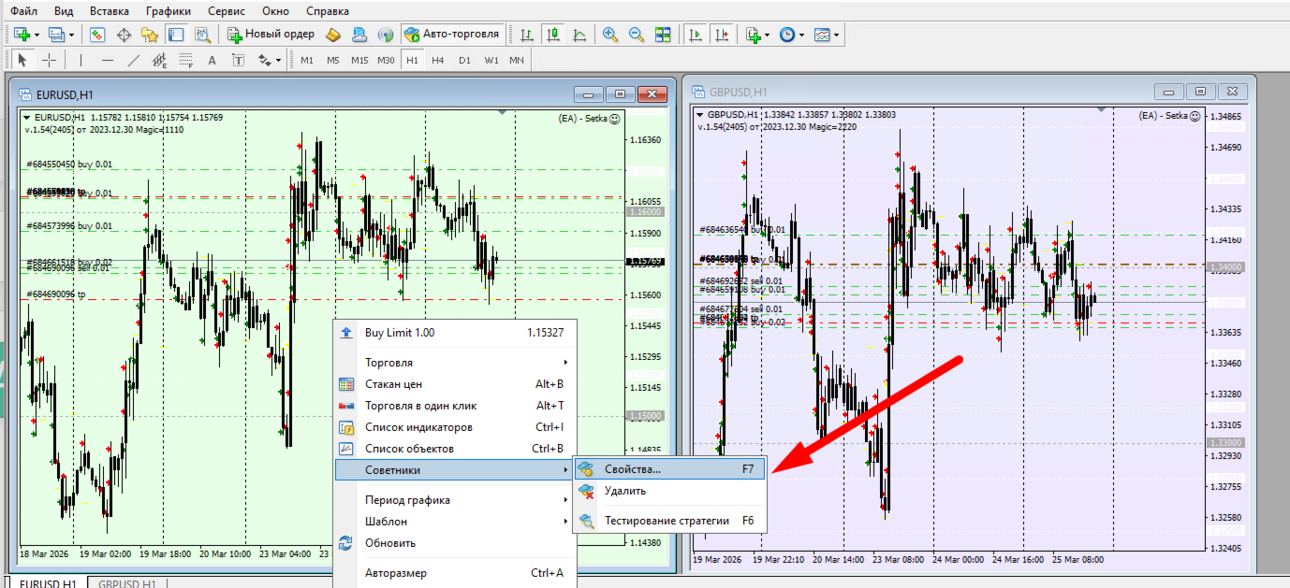1290x588 pixels.
Task: Choose Buy Limit 1.00 in context menu
Action: point(453,333)
